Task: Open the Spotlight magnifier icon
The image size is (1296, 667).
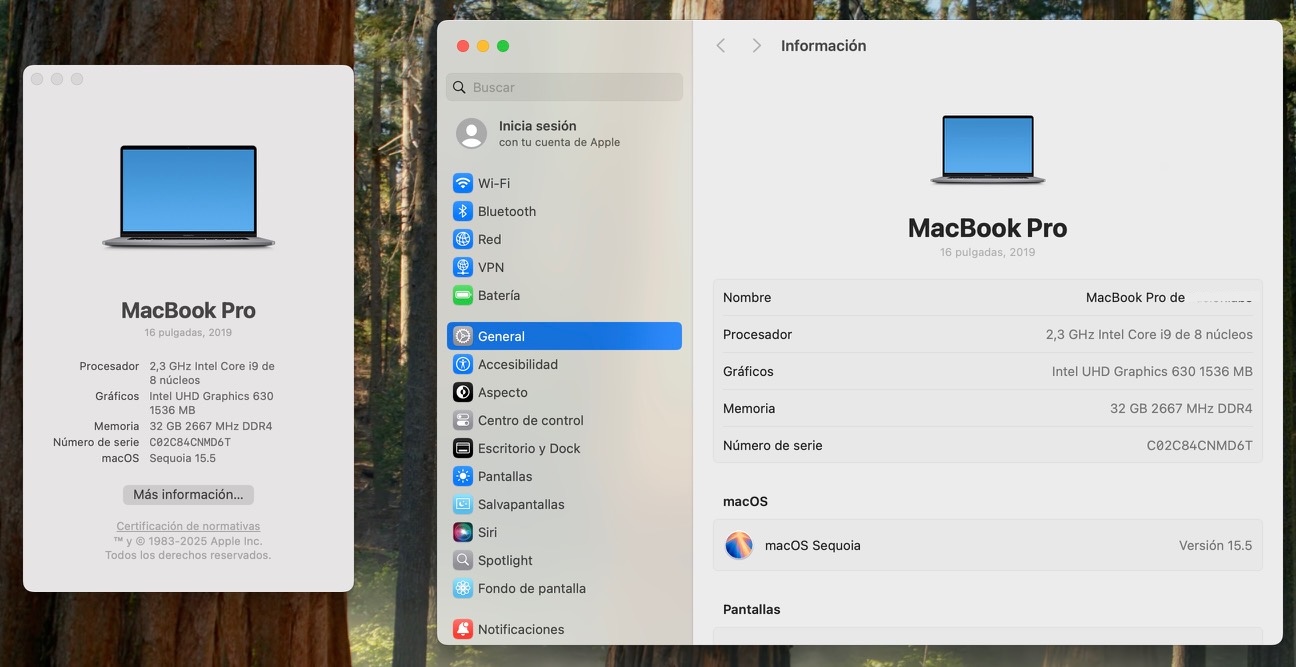Action: point(462,560)
